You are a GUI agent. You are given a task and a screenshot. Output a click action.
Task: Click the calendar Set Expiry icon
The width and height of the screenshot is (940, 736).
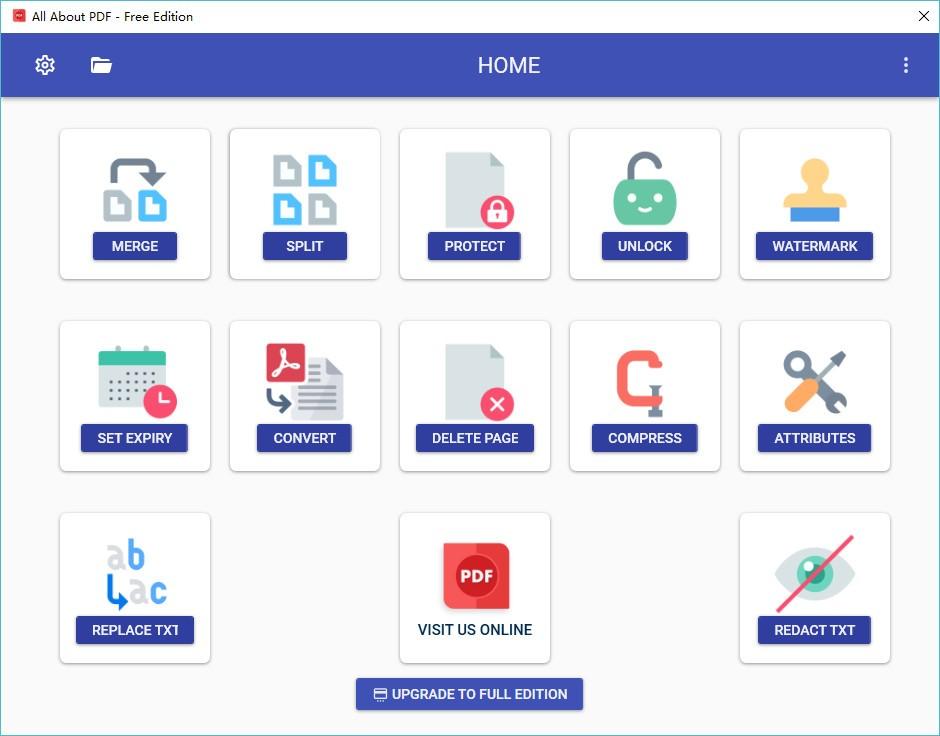[x=135, y=380]
